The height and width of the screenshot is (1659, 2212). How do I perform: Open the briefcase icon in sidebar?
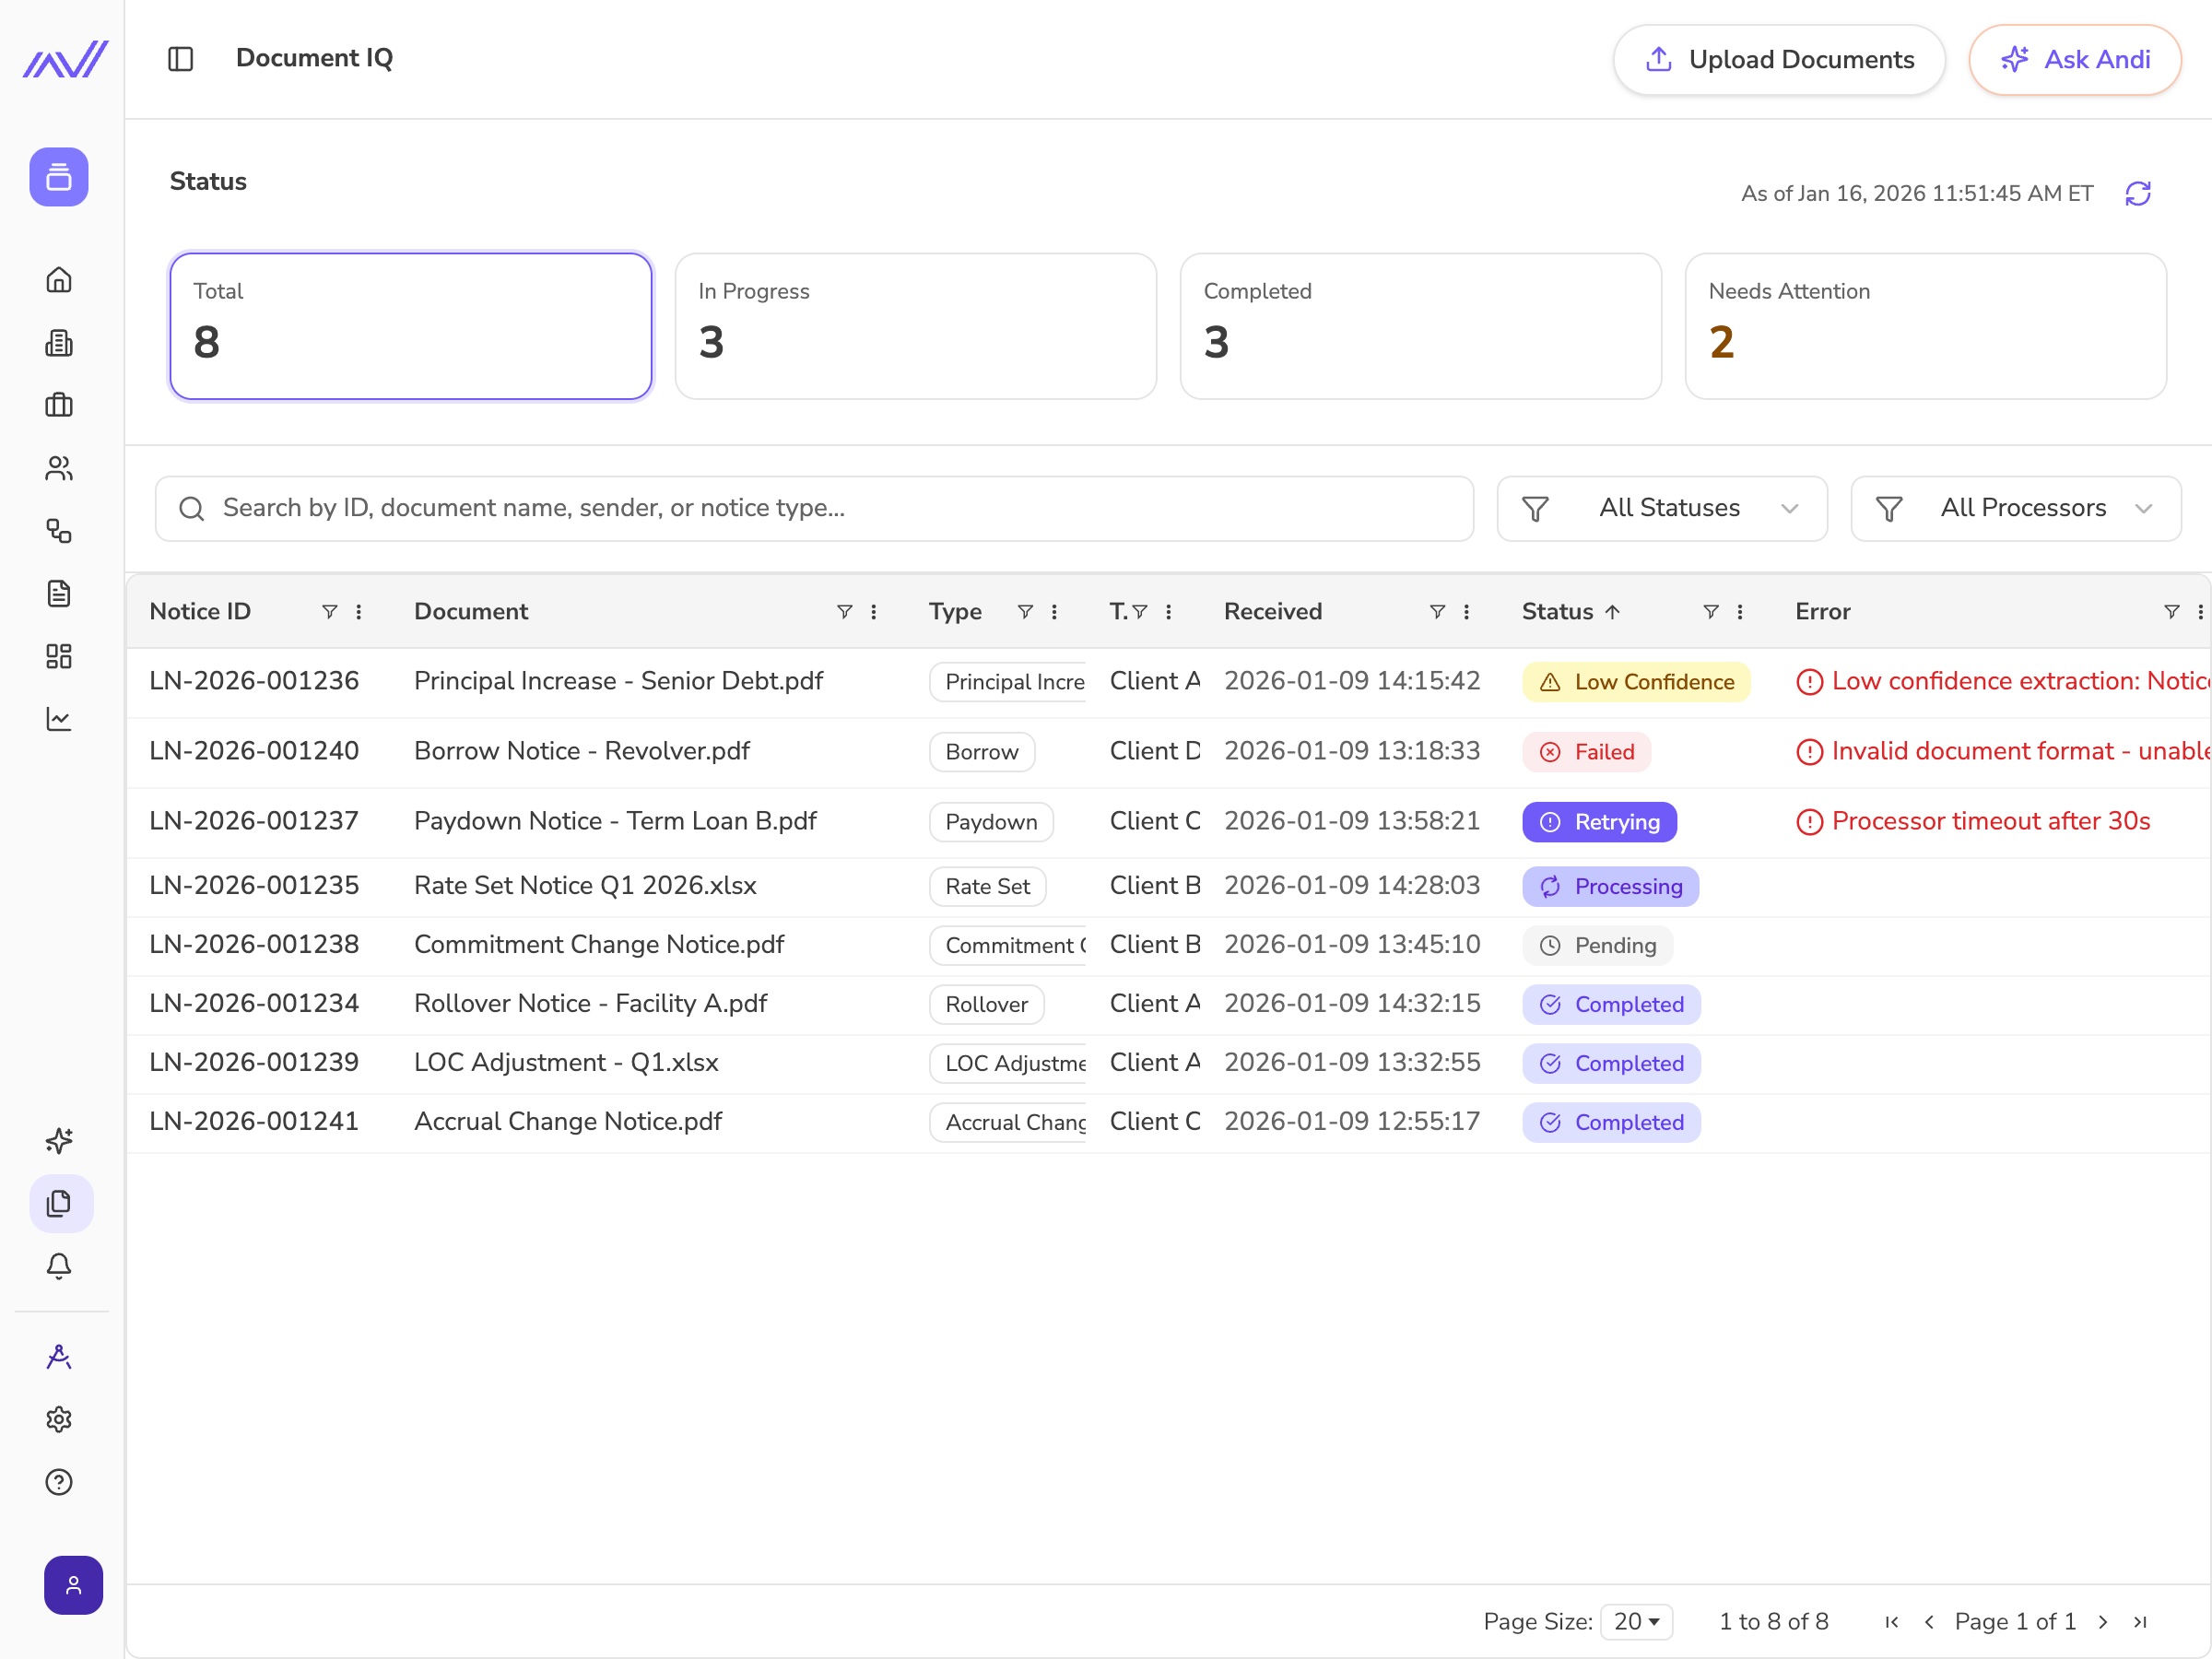[59, 405]
